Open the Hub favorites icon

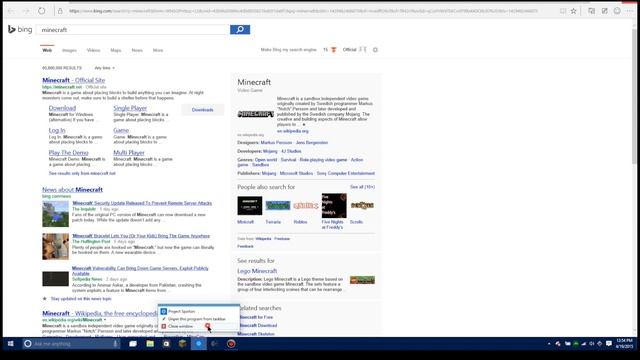[x=591, y=11]
